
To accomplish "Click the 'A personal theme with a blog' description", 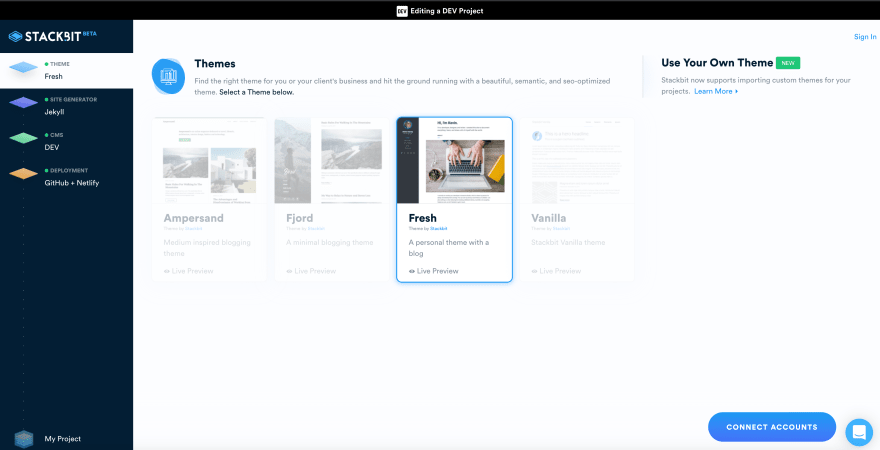I will [x=448, y=248].
